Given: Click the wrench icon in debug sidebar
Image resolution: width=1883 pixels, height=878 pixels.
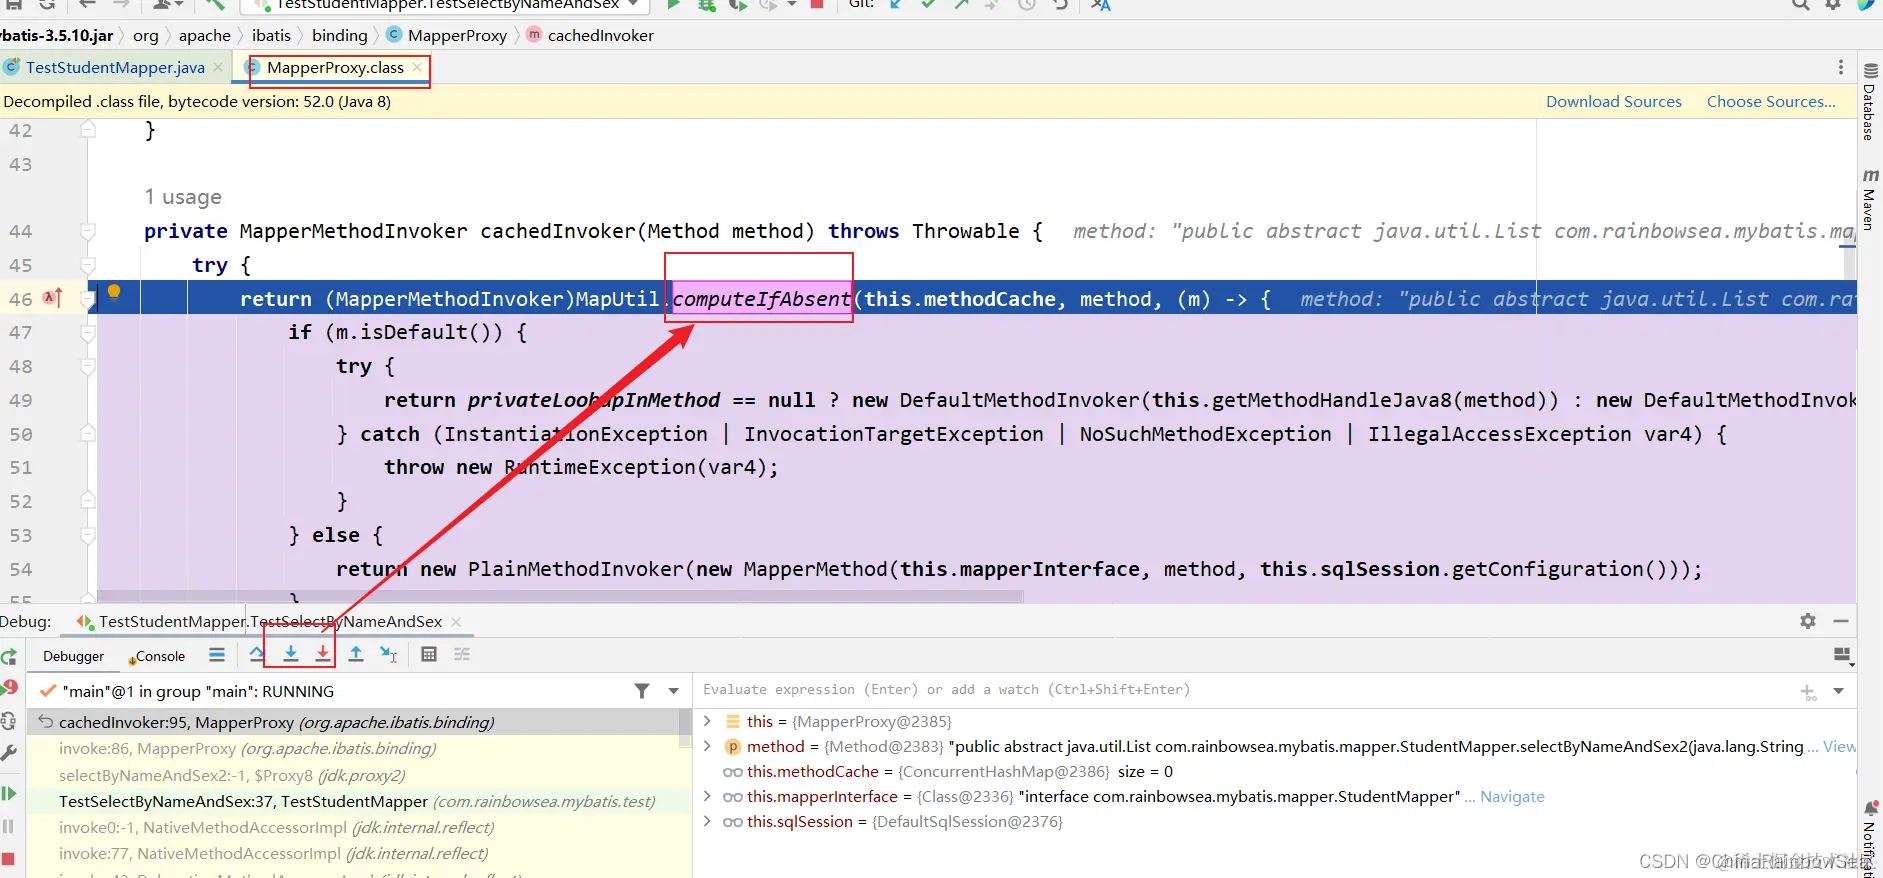Looking at the screenshot, I should click(x=8, y=752).
